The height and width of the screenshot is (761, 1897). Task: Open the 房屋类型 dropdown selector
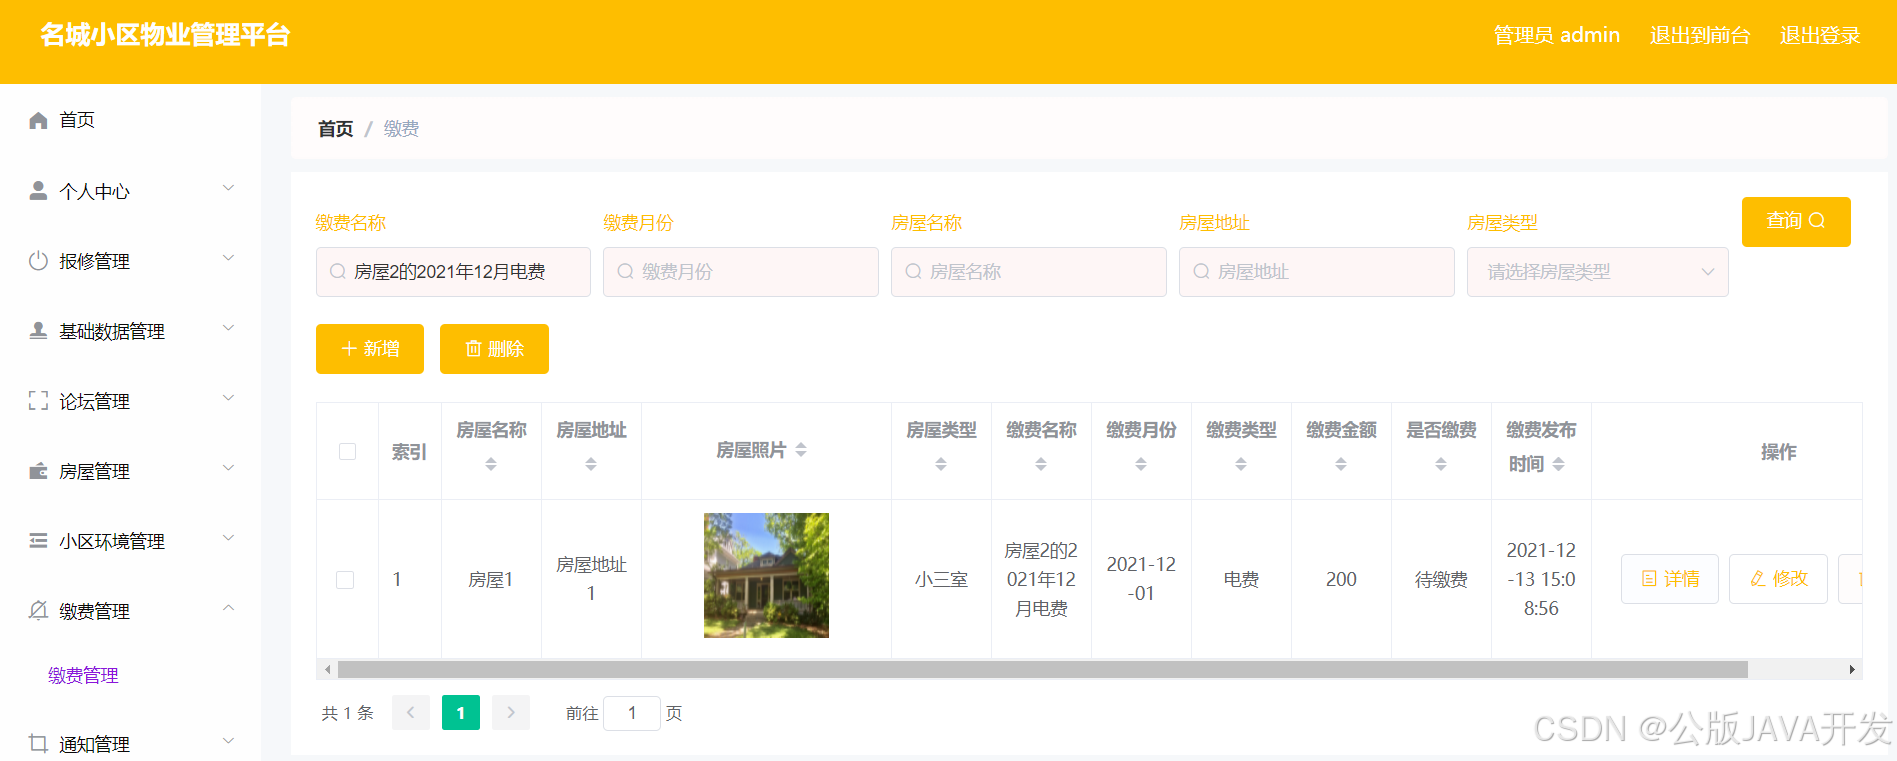point(1597,272)
